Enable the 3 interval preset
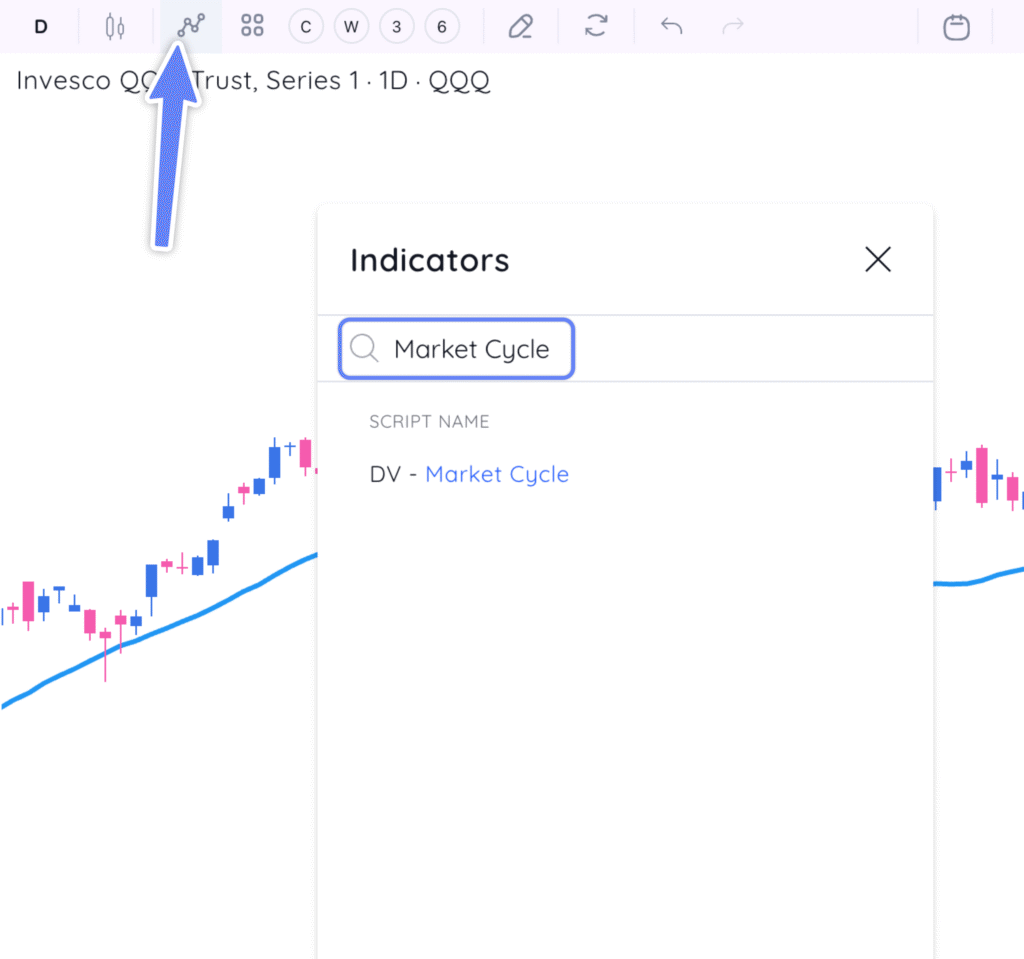This screenshot has height=959, width=1024. [396, 26]
